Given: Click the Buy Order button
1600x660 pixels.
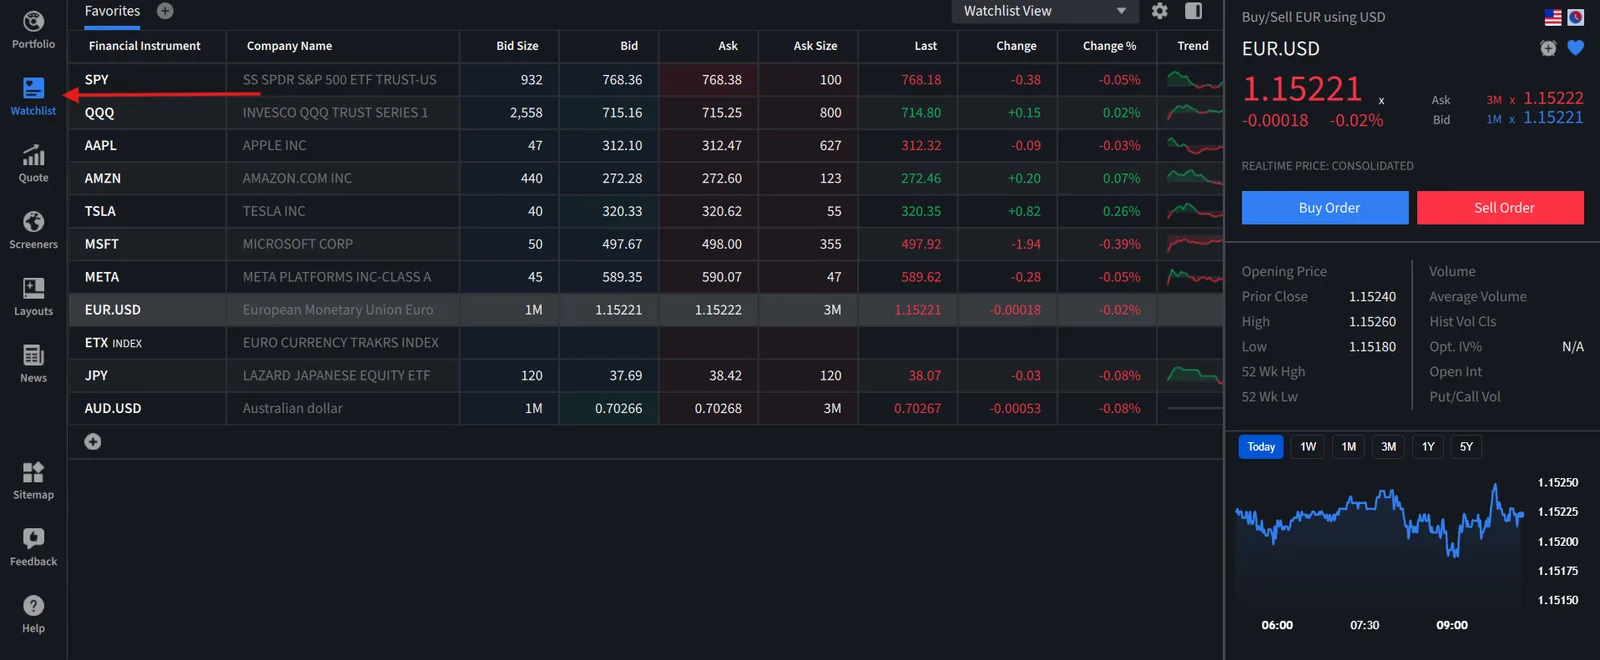Looking at the screenshot, I should [x=1325, y=208].
